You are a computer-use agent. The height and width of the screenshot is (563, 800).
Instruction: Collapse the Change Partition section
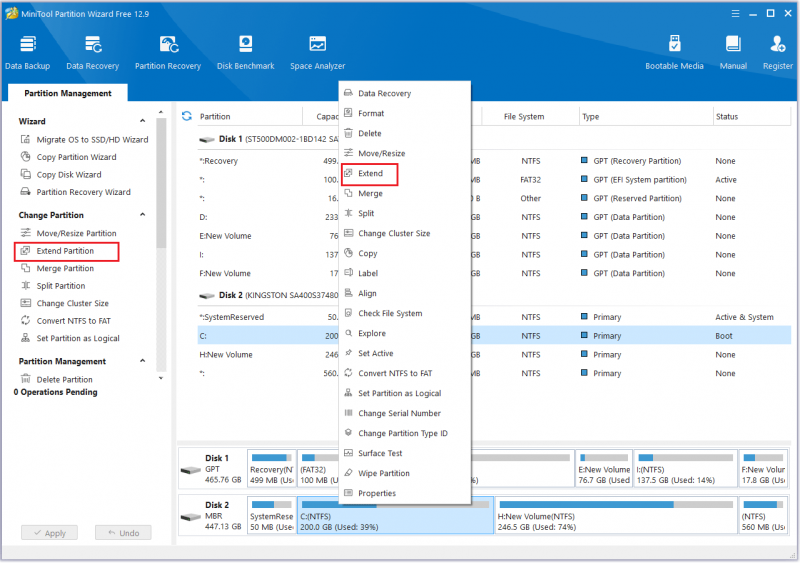142,215
